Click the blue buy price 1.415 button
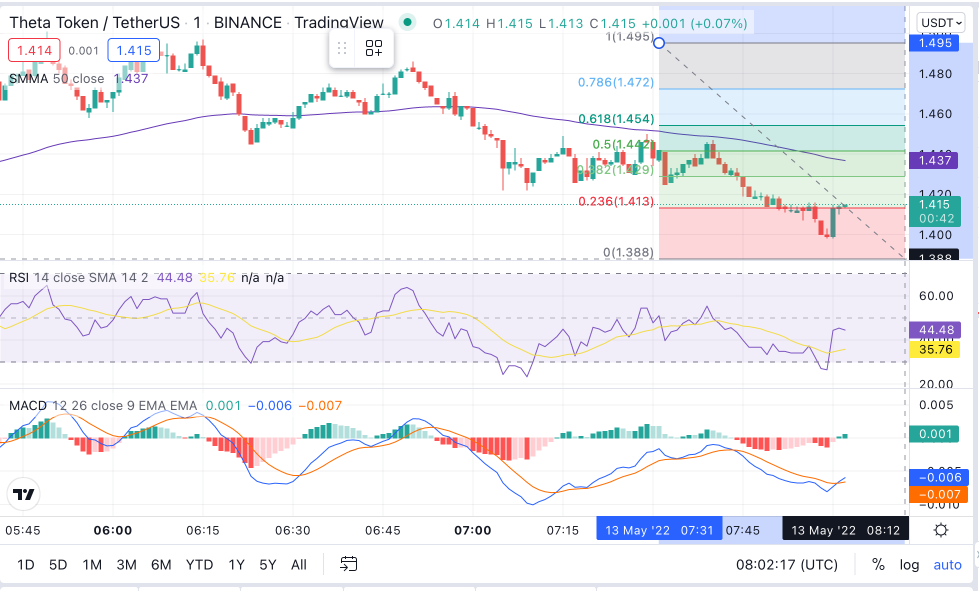The height and width of the screenshot is (591, 979). 134,51
